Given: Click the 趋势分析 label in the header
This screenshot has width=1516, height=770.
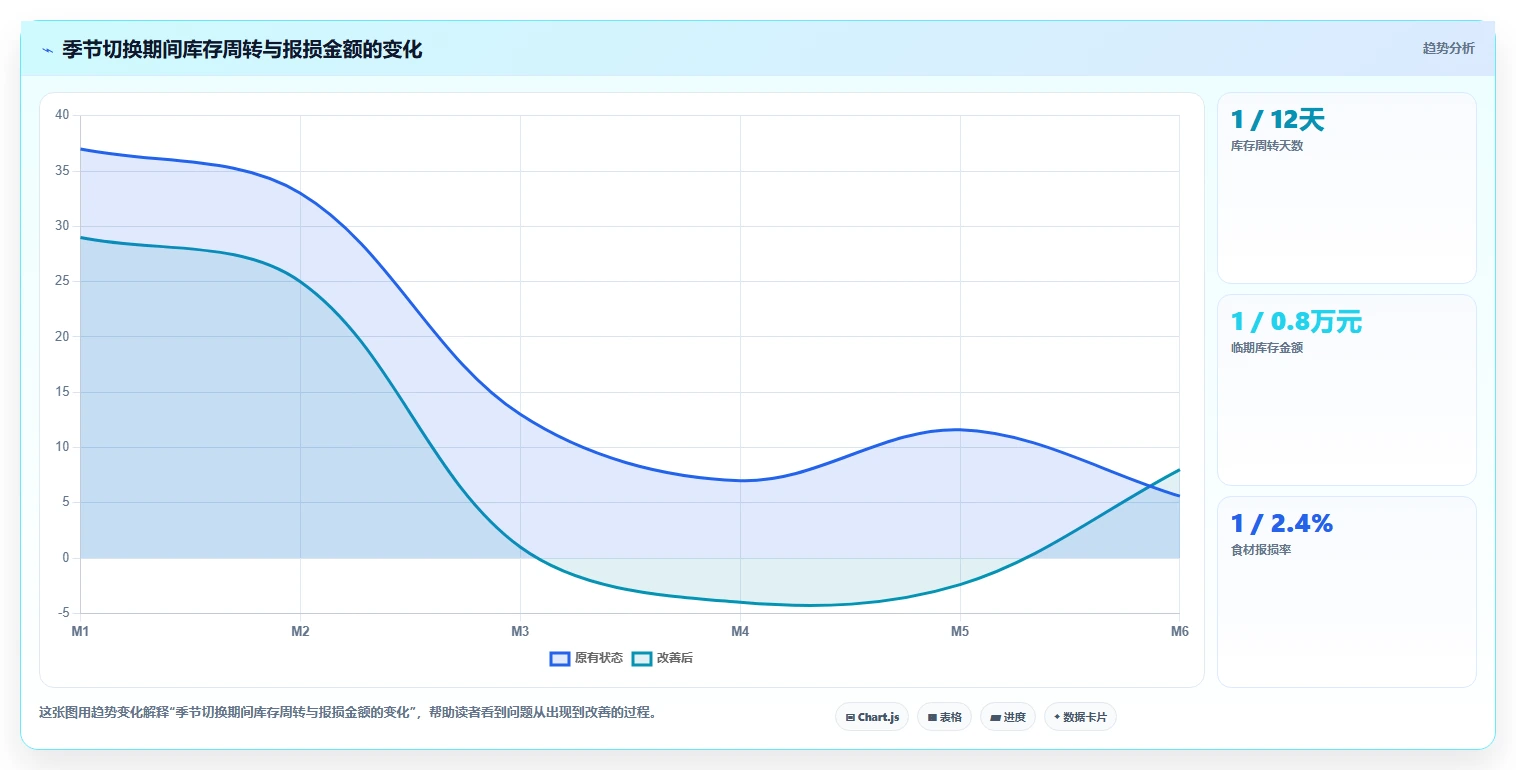Looking at the screenshot, I should (1448, 48).
